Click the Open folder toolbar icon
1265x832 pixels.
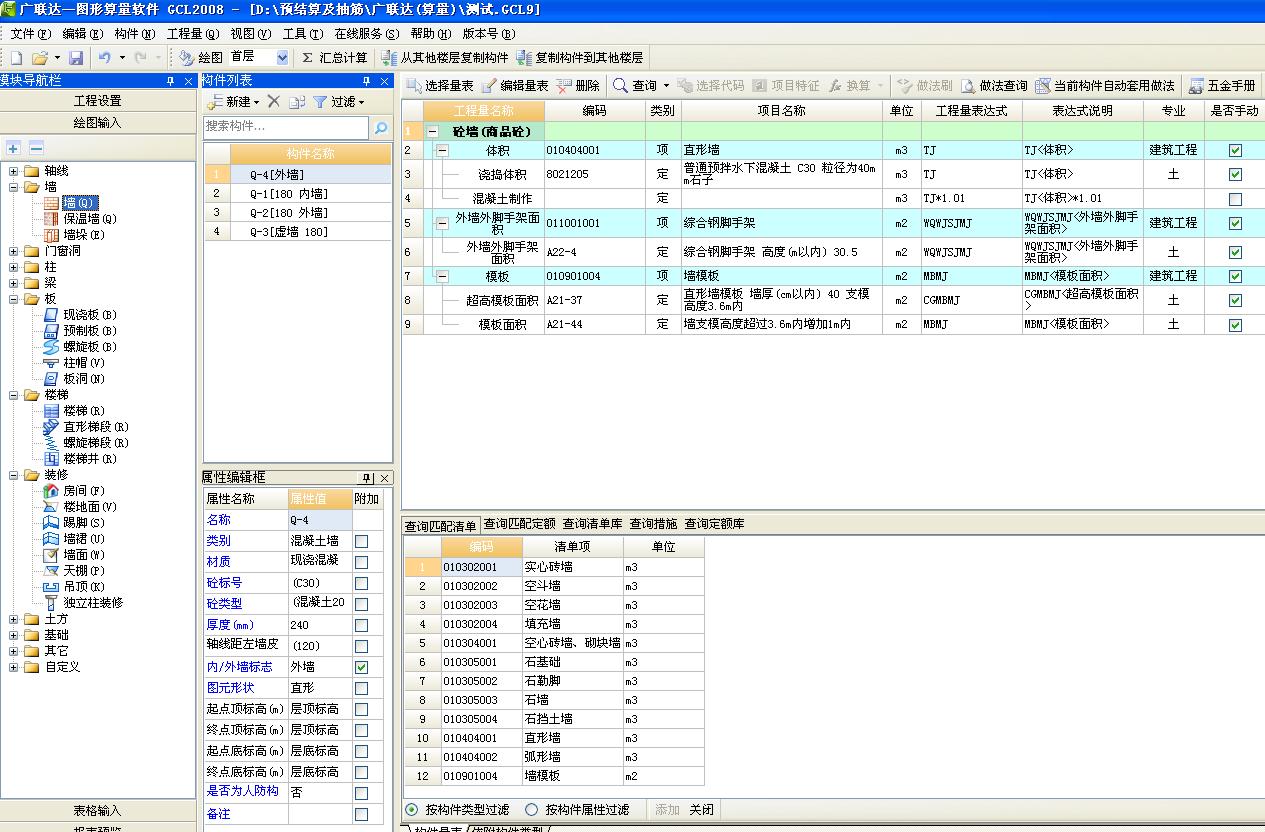pyautogui.click(x=40, y=58)
